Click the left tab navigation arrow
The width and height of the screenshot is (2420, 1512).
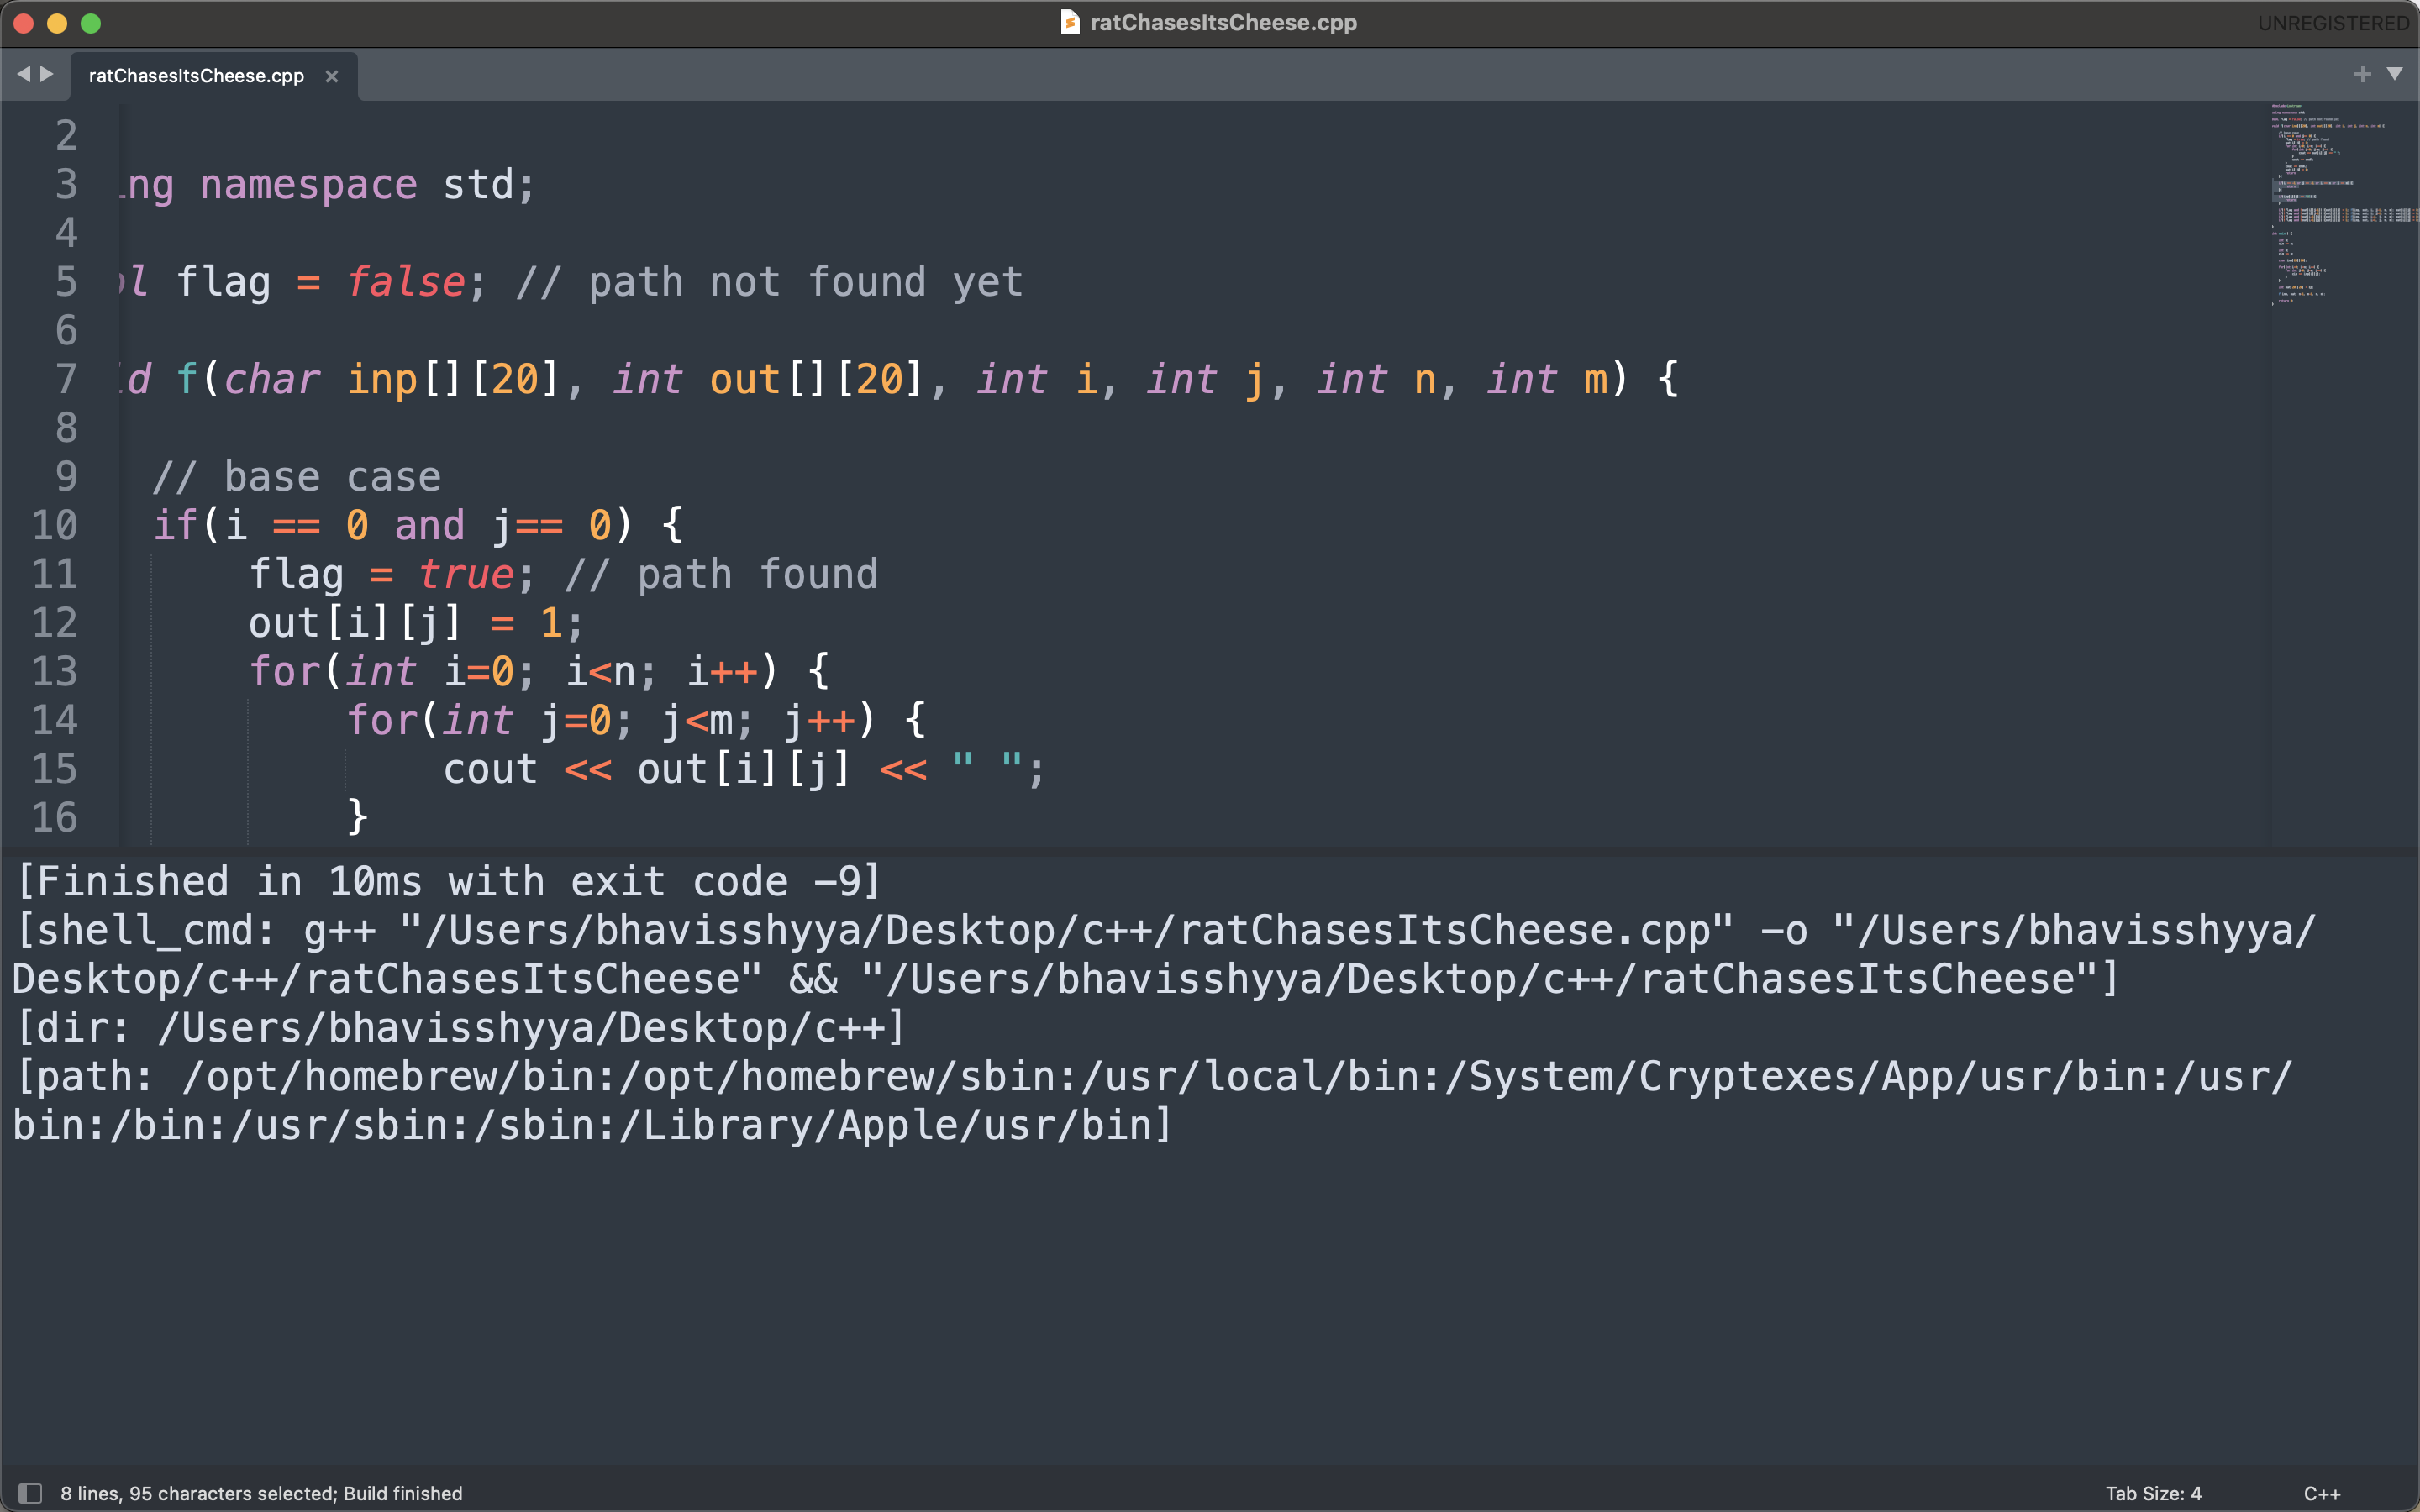click(x=23, y=74)
